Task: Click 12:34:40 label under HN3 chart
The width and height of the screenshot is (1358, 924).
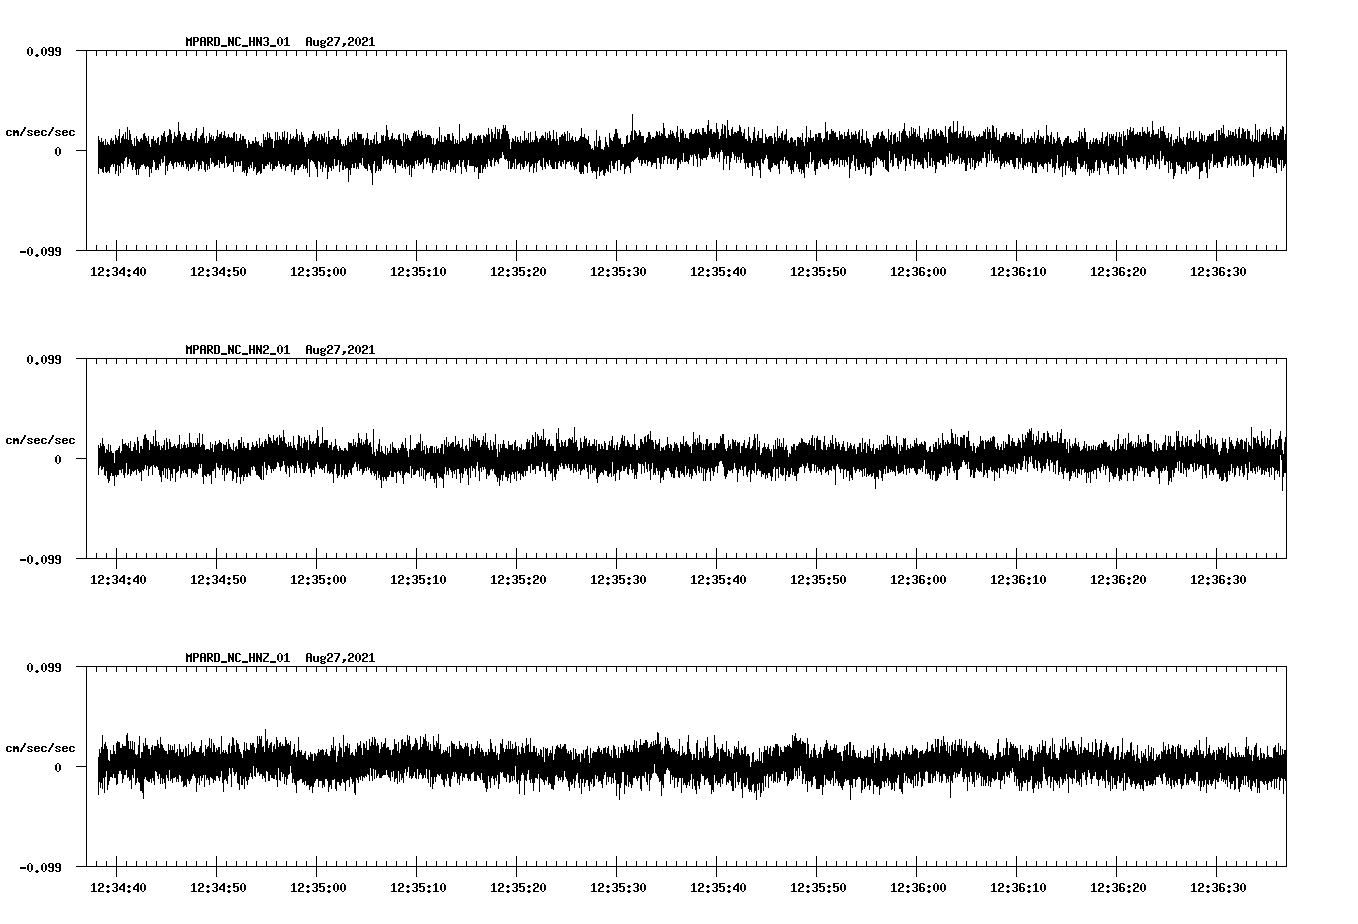Action: (x=118, y=272)
